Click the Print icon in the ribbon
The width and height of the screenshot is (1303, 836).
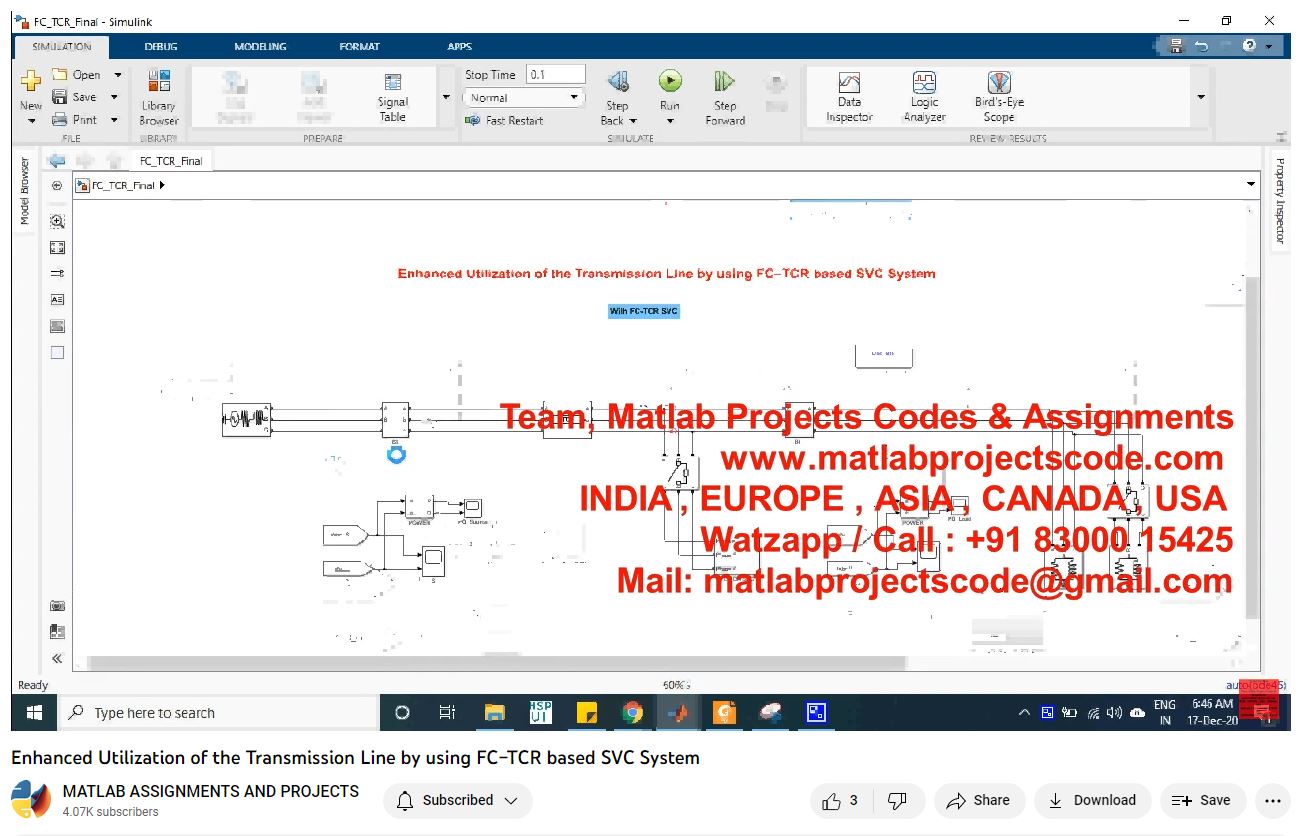click(60, 119)
